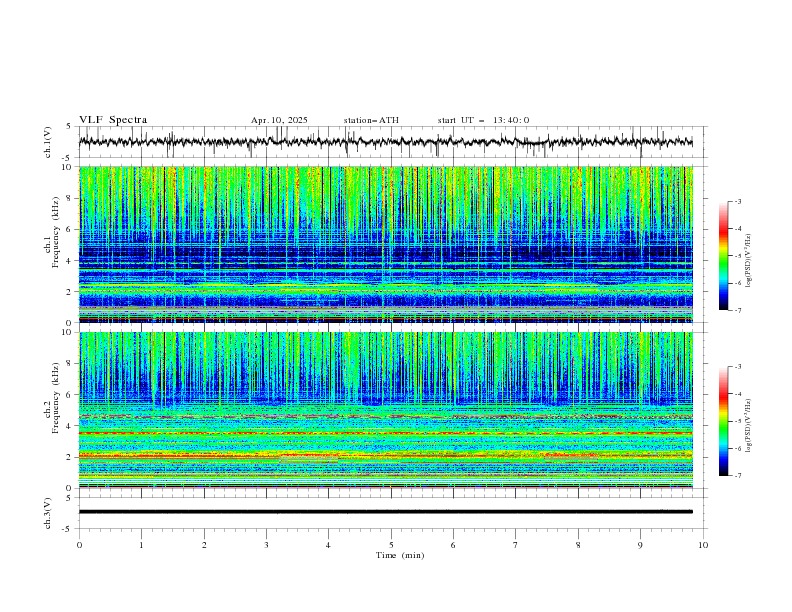Click the 'station=ATH' label
This screenshot has width=792, height=612.
[371, 120]
